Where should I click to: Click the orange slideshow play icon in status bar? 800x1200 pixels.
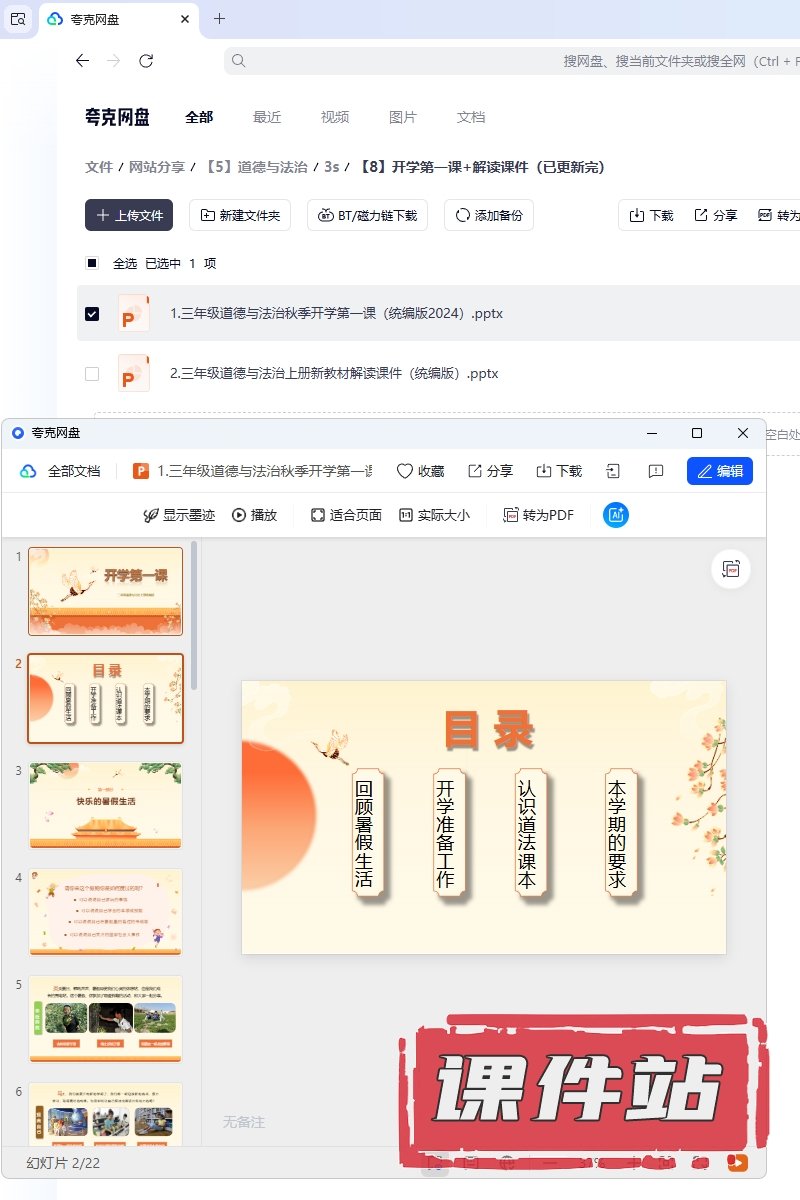tap(737, 1162)
